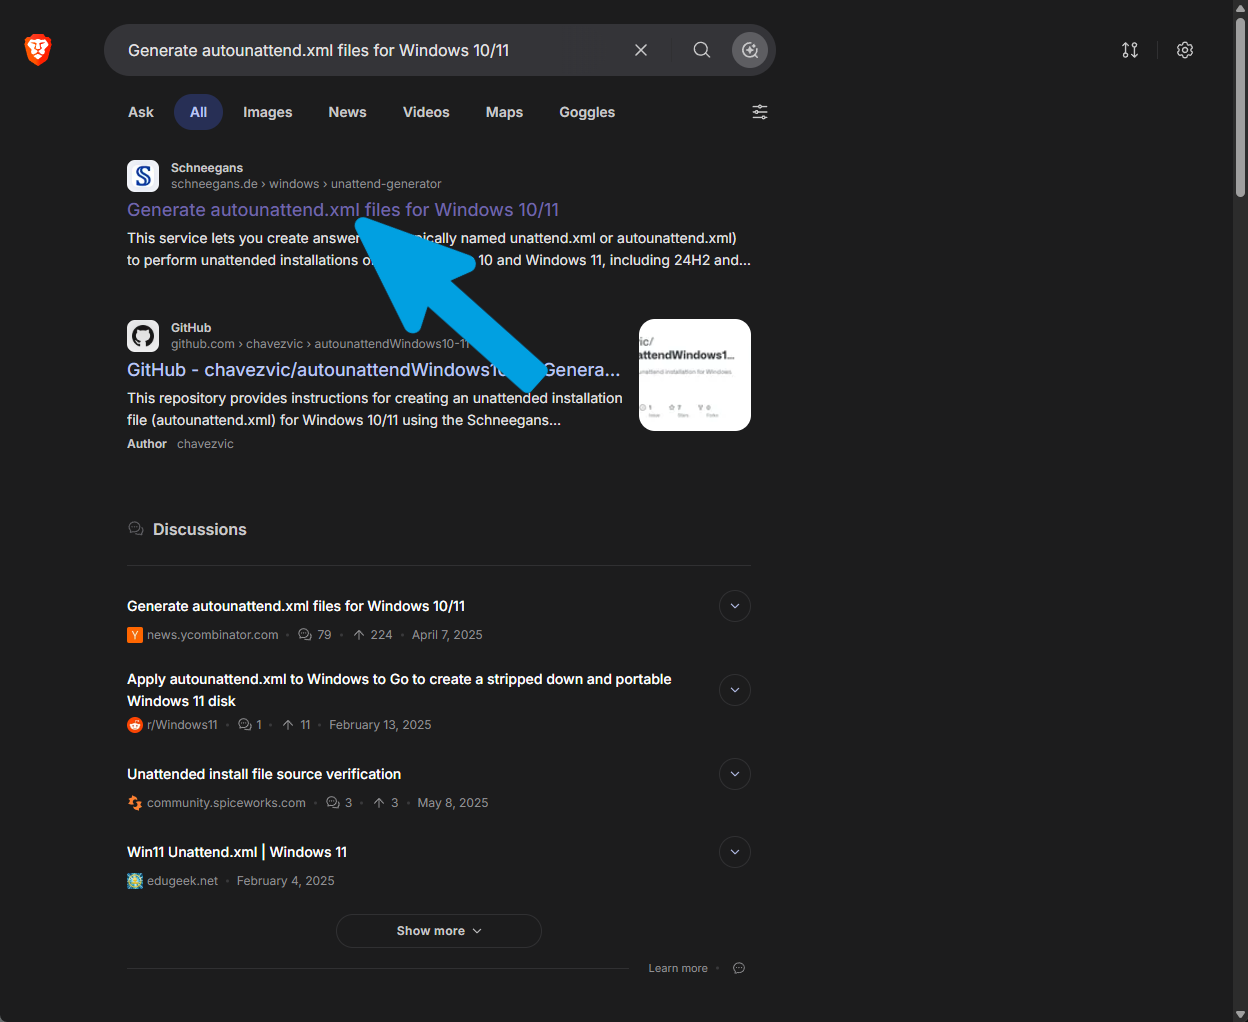Click the magnifying glass search icon

[x=702, y=50]
